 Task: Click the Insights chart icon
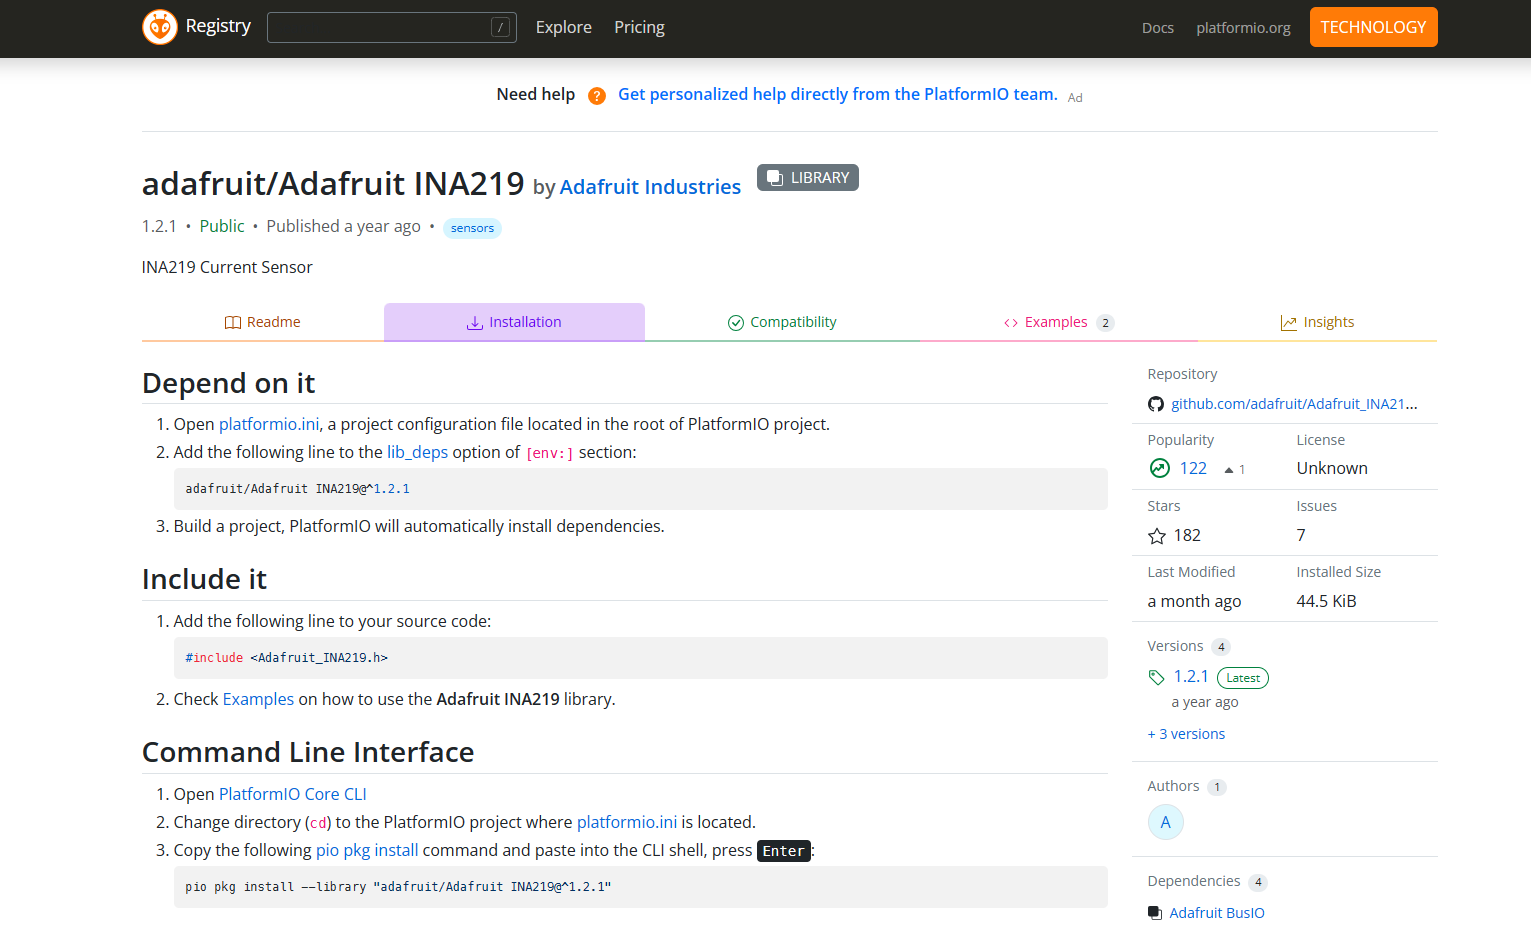(1289, 323)
